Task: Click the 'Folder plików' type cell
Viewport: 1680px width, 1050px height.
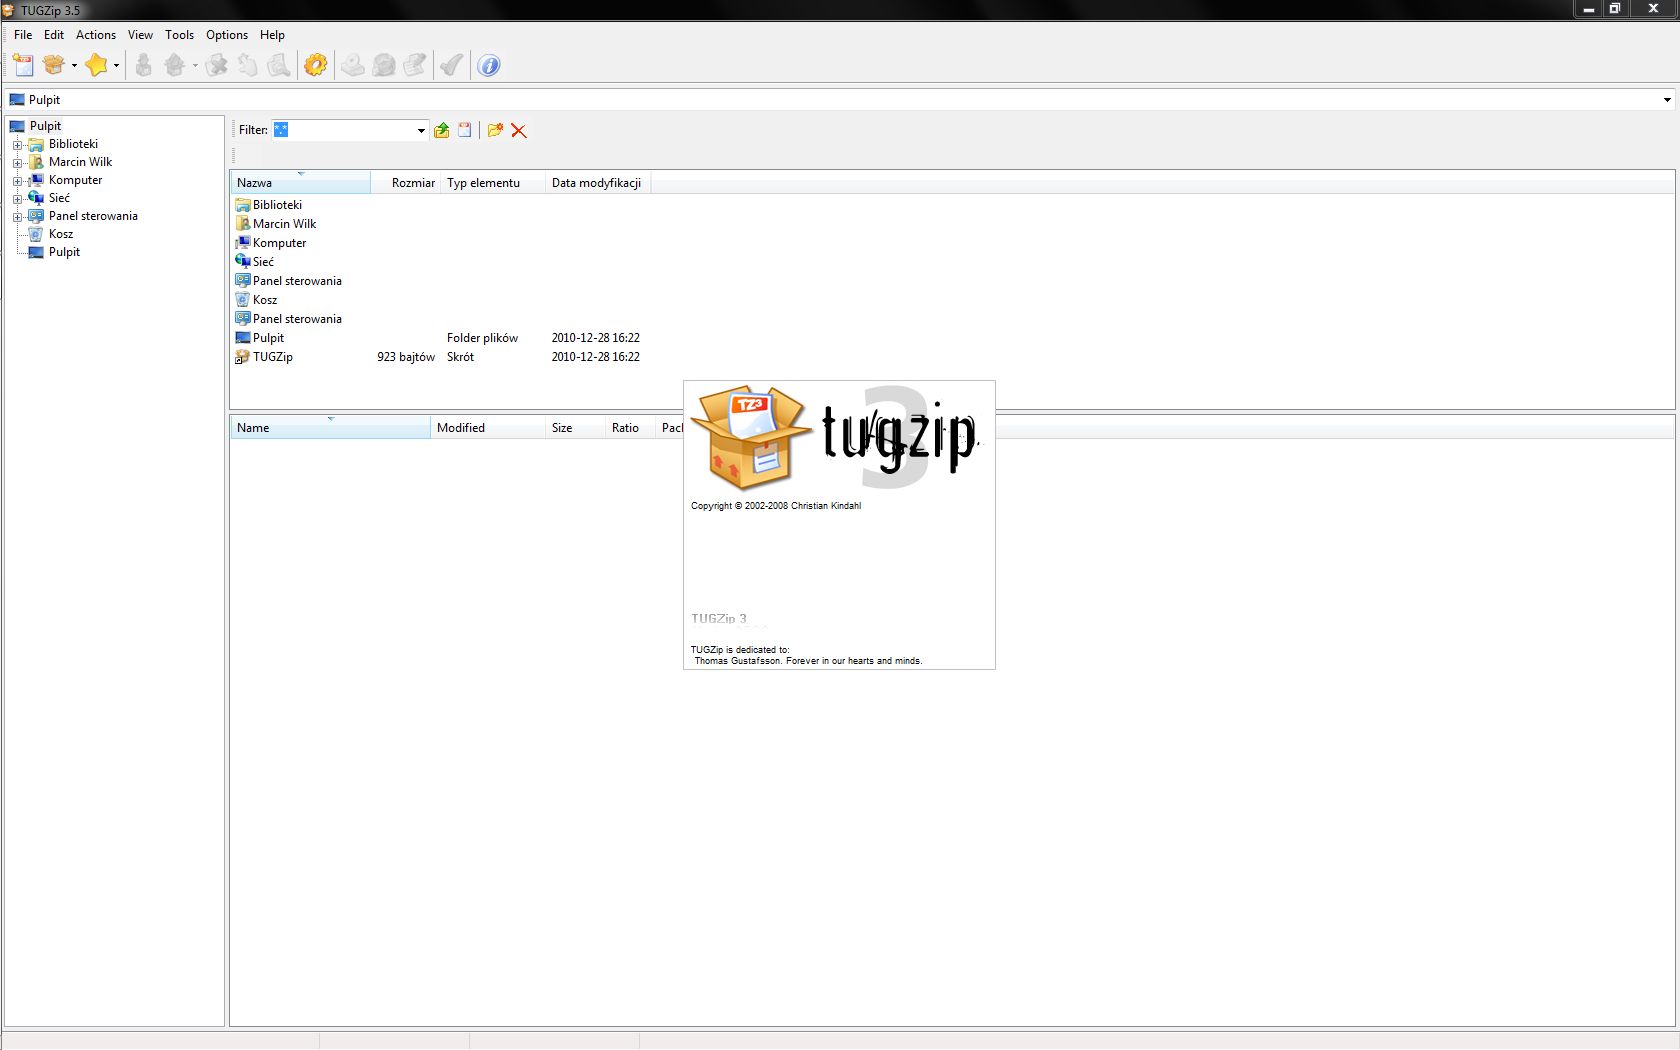Action: click(482, 338)
